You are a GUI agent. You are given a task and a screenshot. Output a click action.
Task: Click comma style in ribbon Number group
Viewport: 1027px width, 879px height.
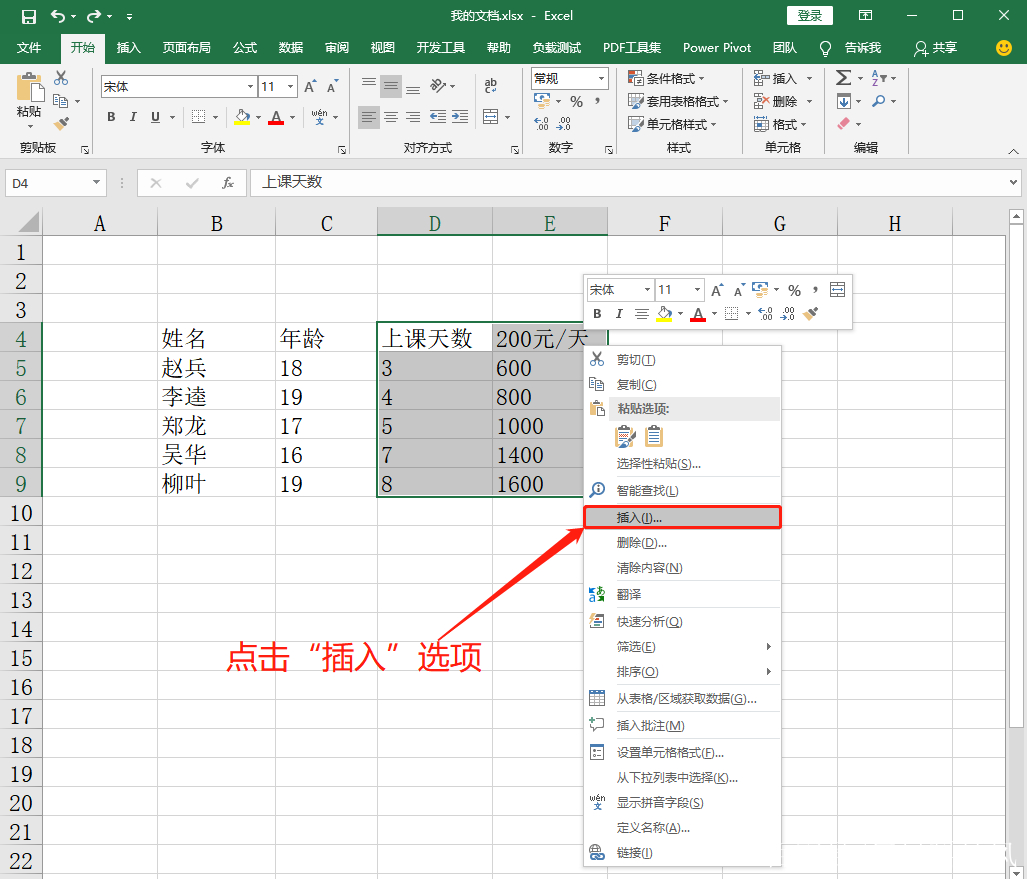597,101
